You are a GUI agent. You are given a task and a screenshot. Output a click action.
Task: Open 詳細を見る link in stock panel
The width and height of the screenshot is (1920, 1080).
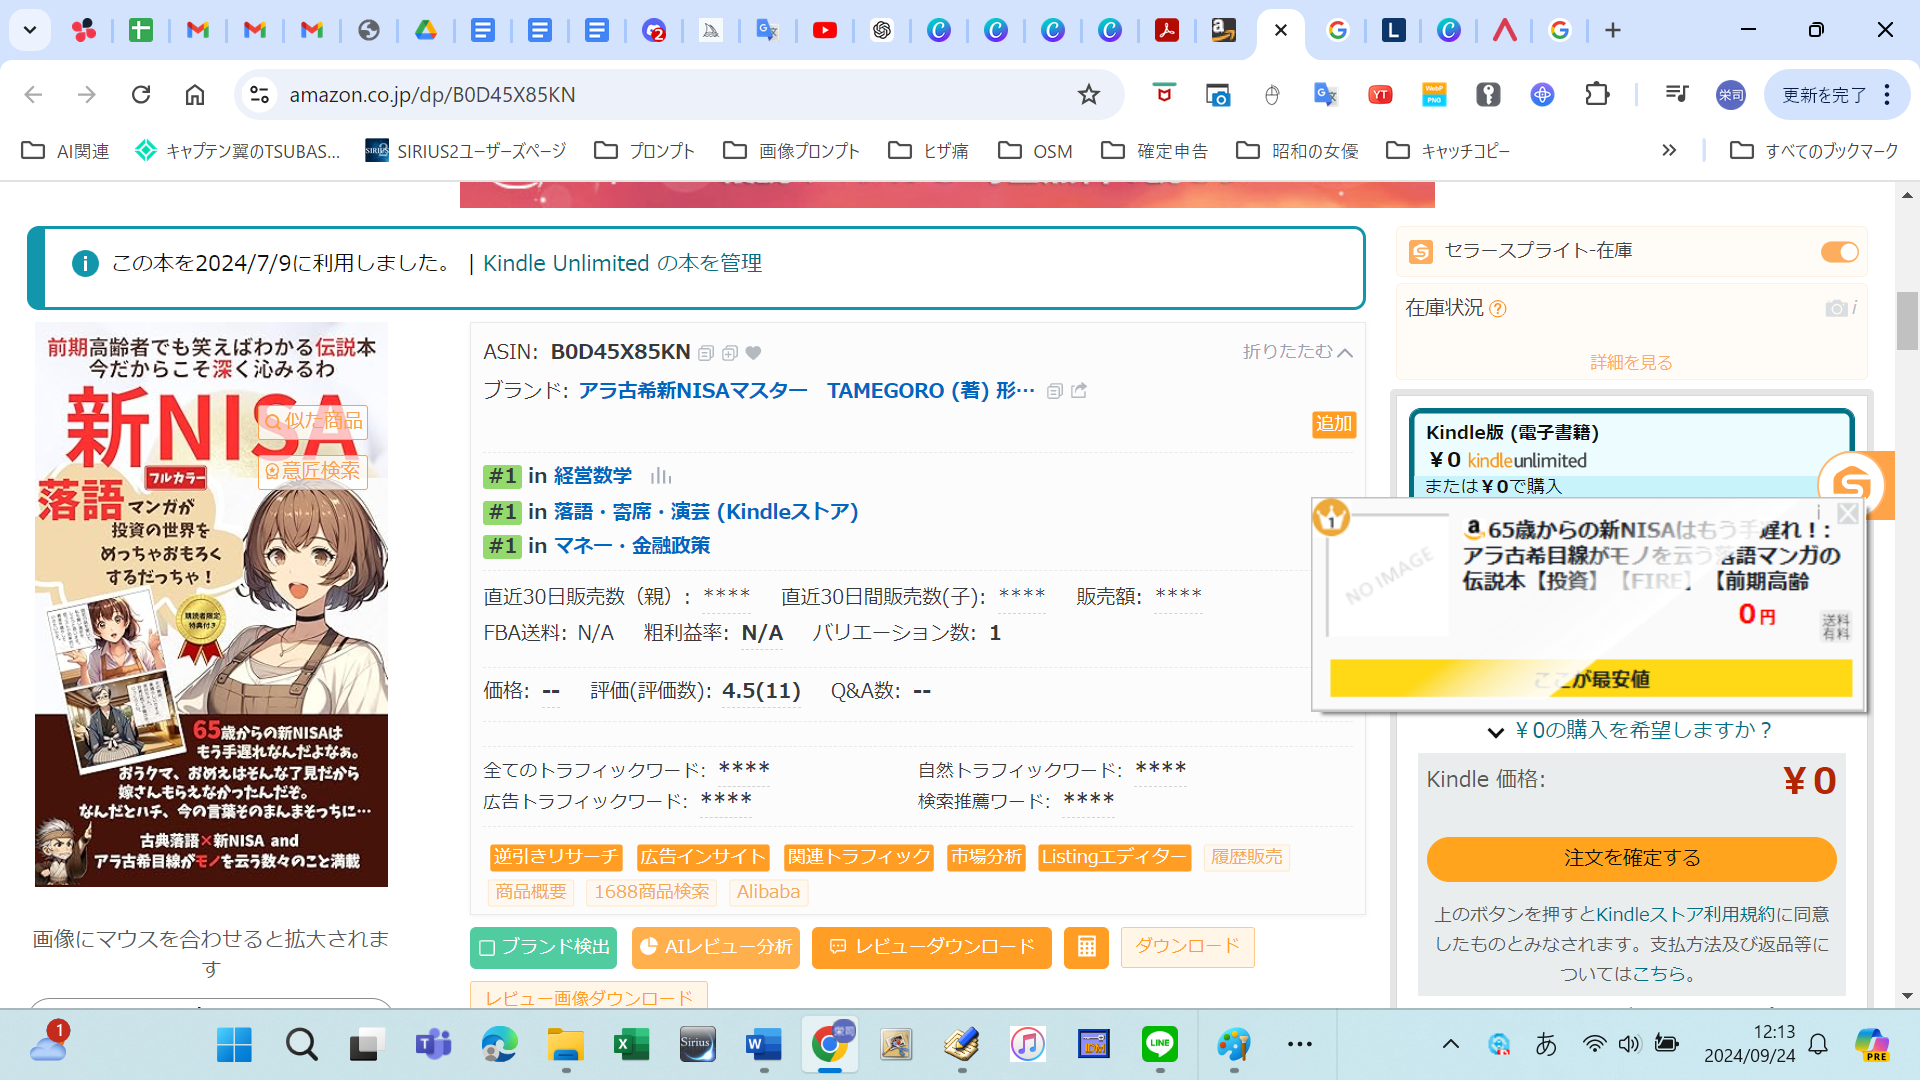[x=1631, y=363]
